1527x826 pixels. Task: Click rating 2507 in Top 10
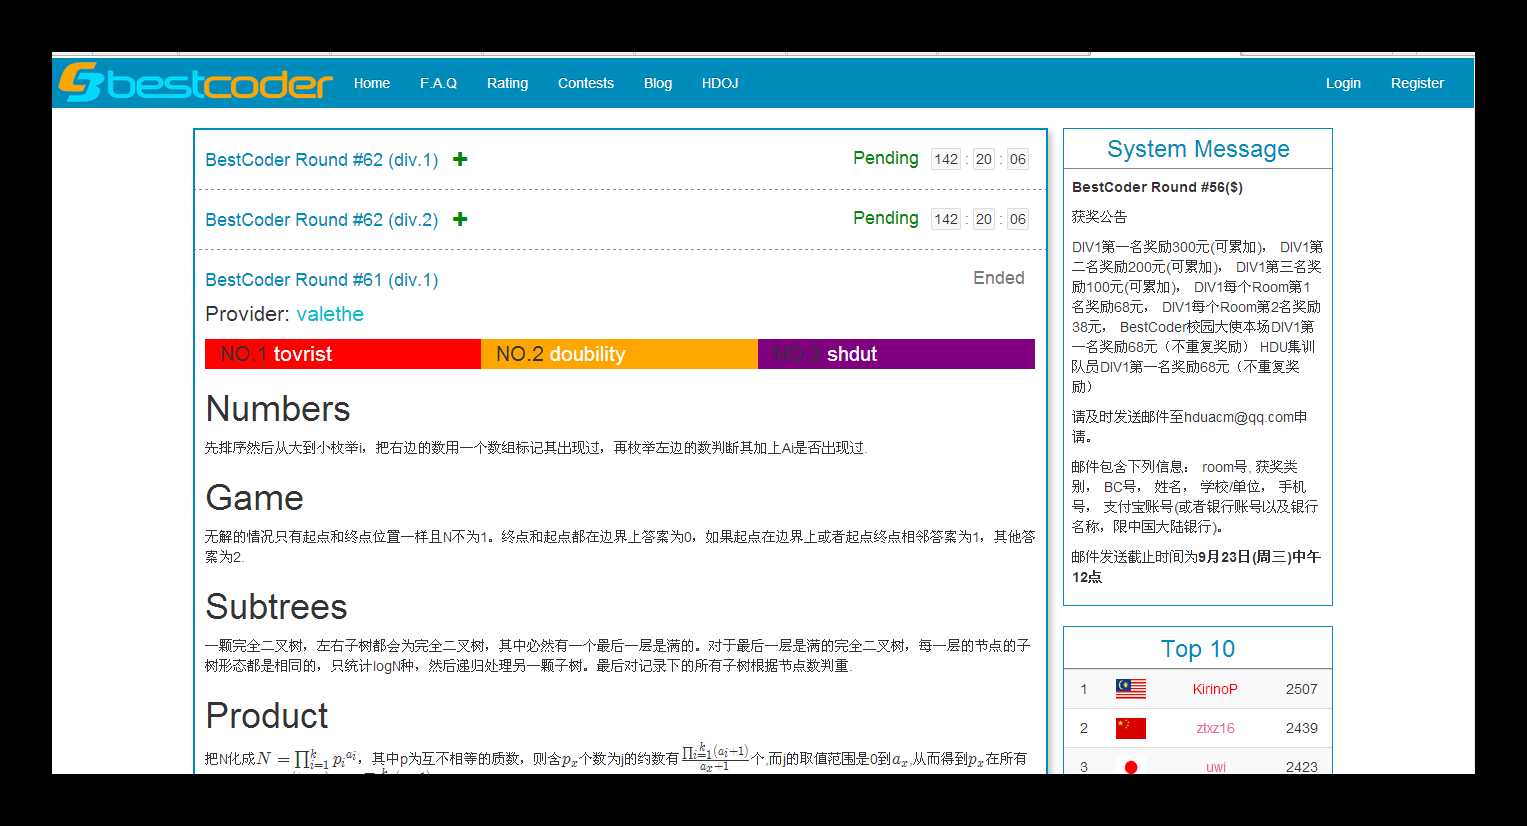coord(1301,689)
